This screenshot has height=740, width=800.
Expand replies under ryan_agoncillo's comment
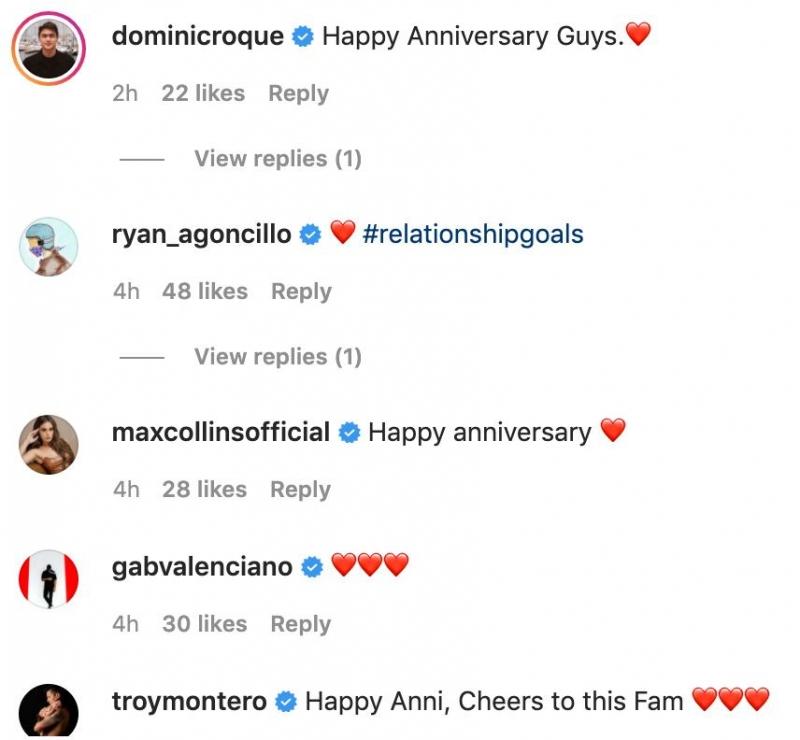277,357
